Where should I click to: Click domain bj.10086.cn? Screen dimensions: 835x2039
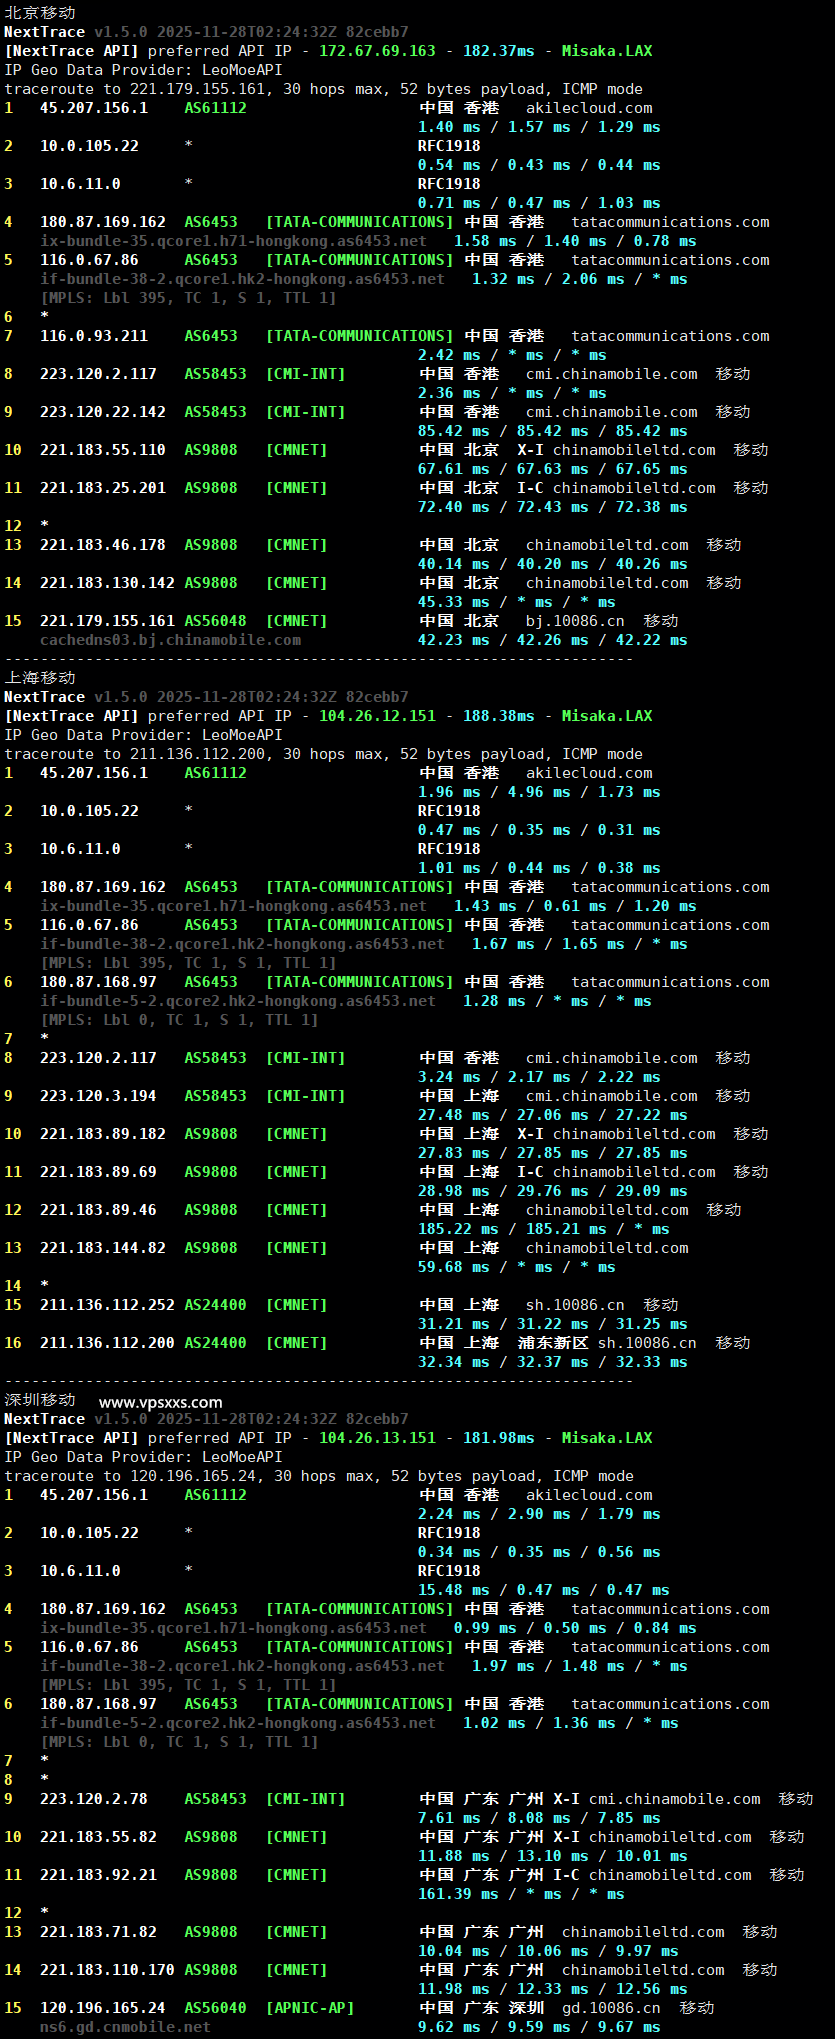[x=575, y=621]
